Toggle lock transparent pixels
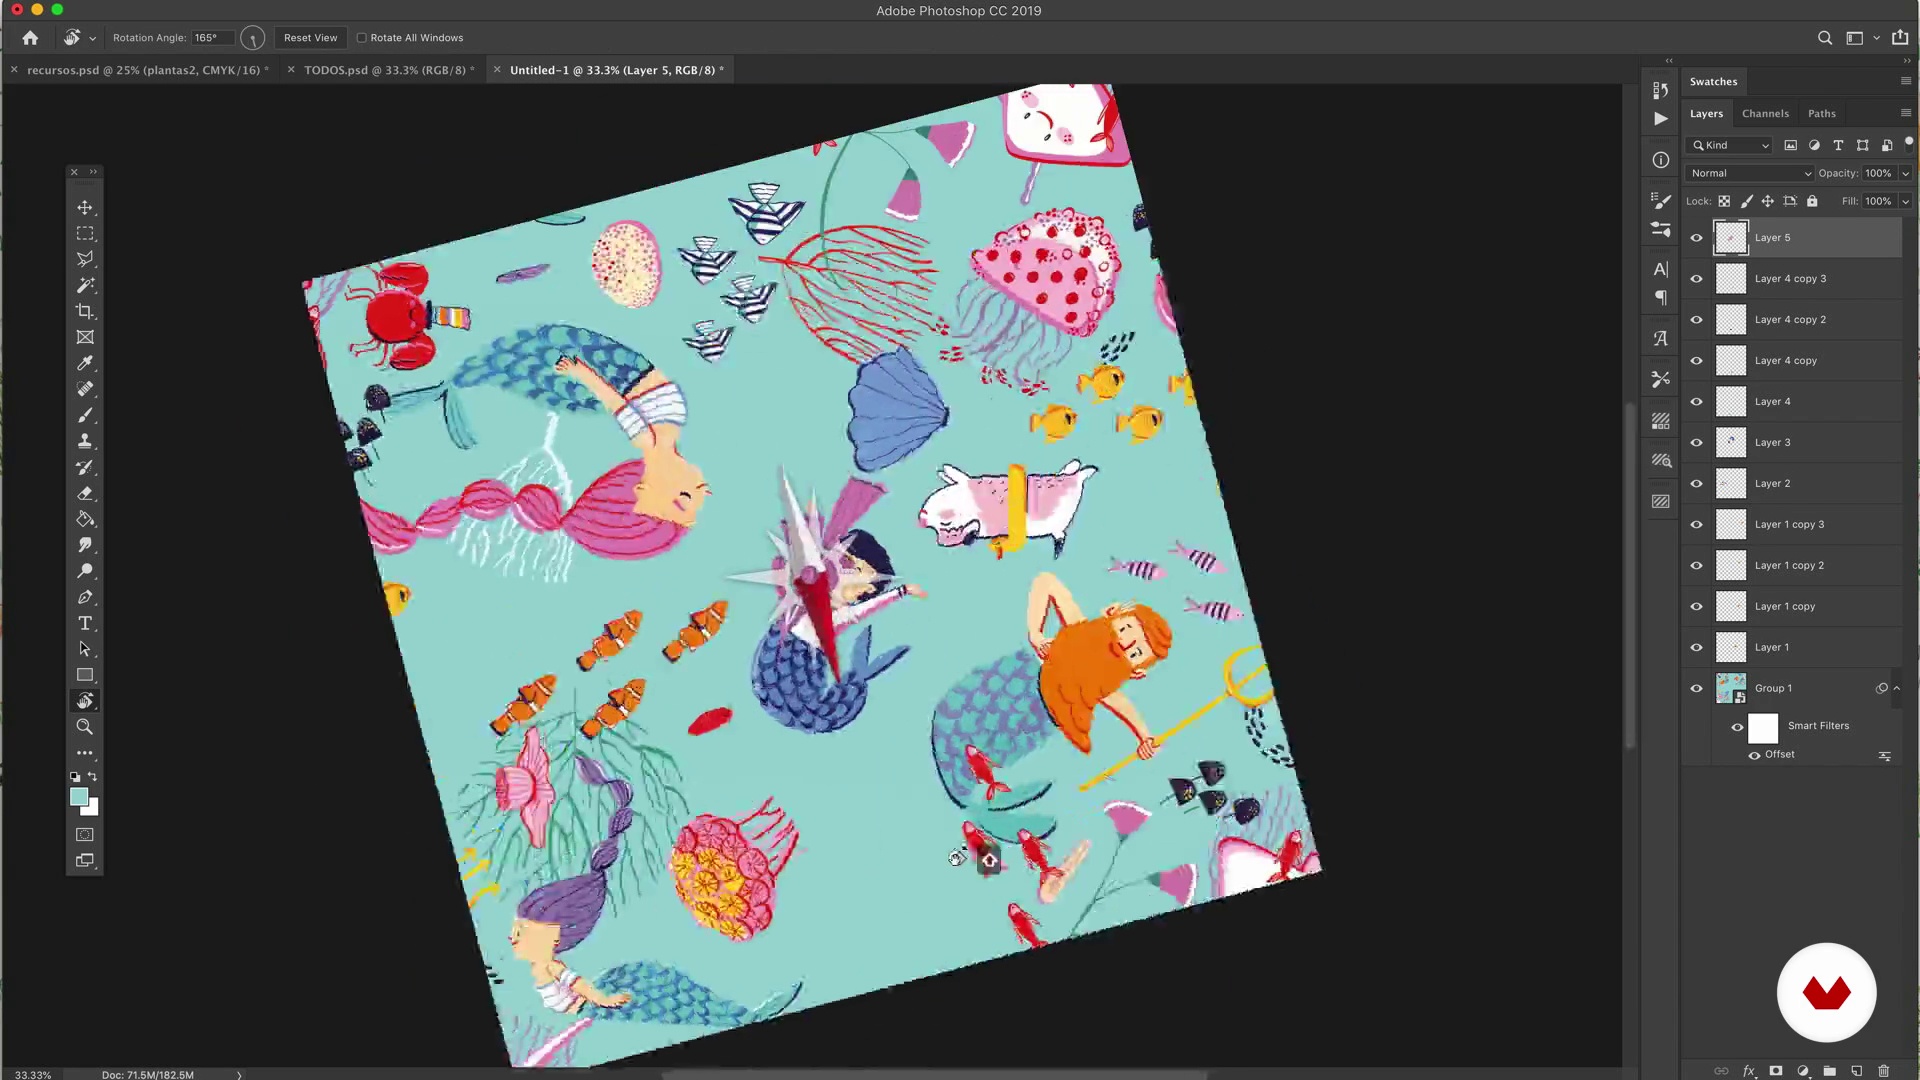Image resolution: width=1920 pixels, height=1080 pixels. 1724,201
